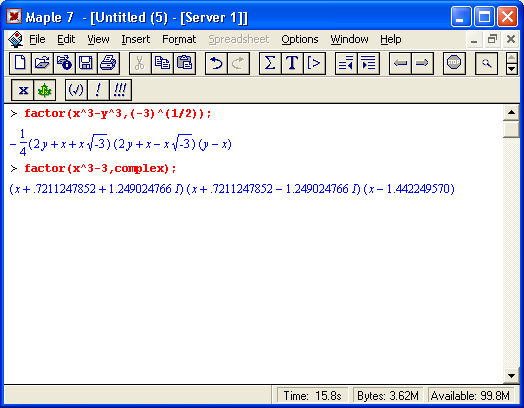Open the Format menu

(179, 39)
